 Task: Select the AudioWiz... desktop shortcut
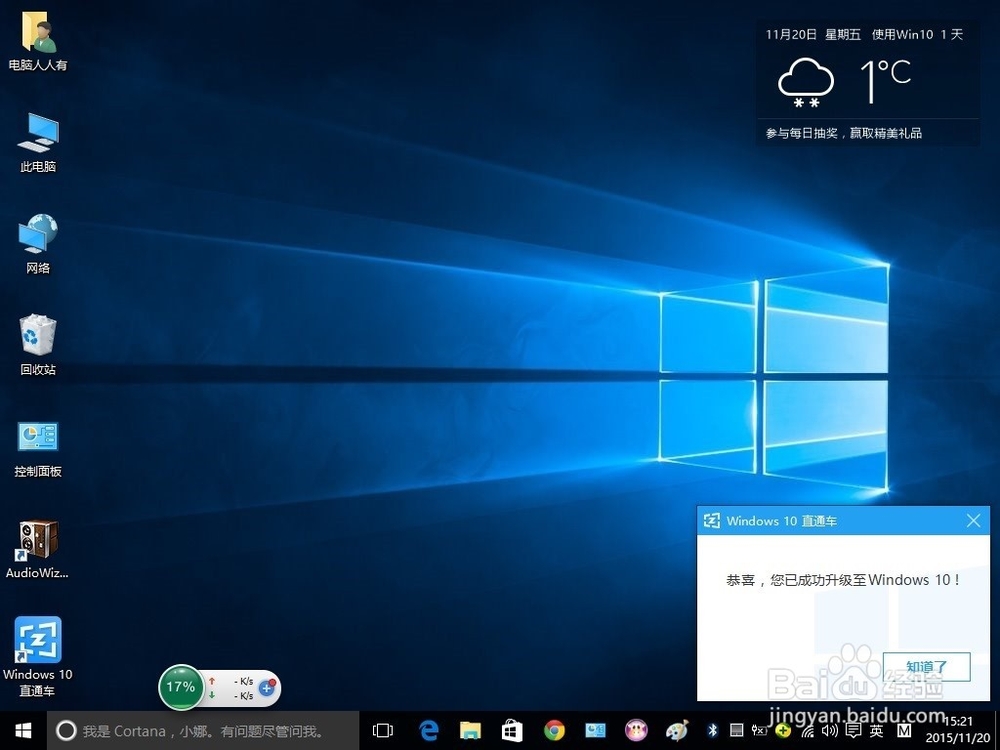(38, 549)
